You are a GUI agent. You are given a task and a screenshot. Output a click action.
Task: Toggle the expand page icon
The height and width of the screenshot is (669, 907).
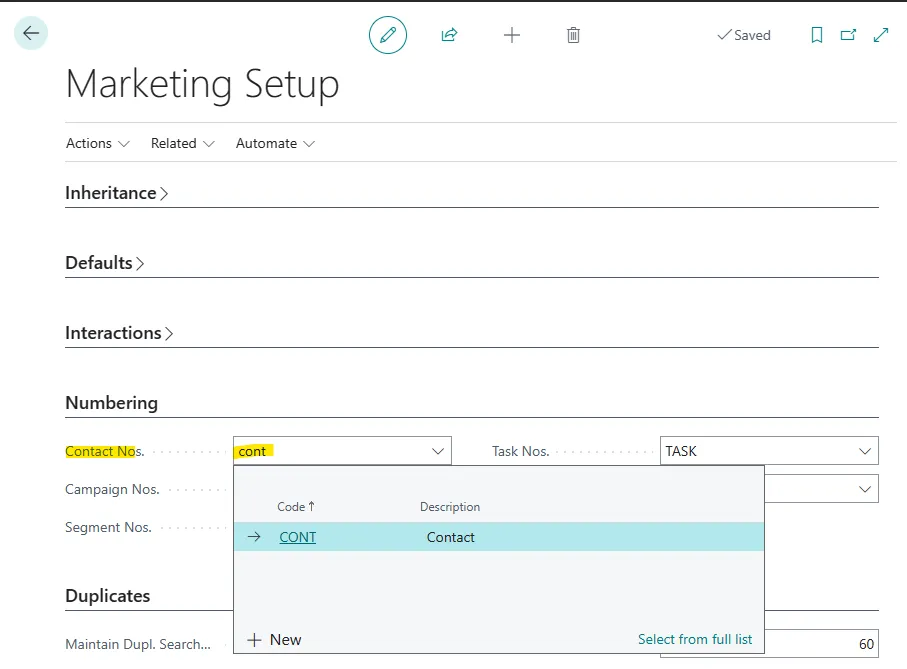pyautogui.click(x=880, y=35)
